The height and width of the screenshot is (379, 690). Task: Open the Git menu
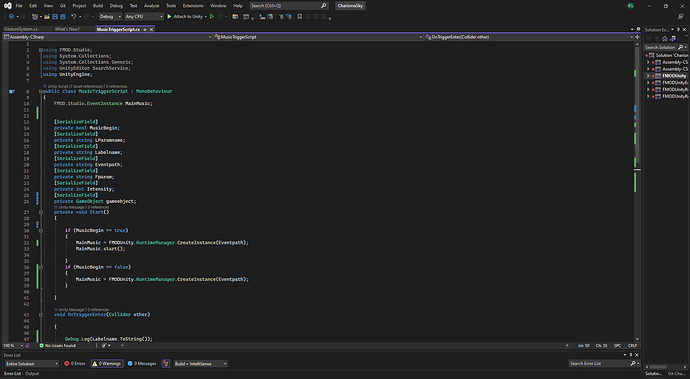[x=62, y=6]
